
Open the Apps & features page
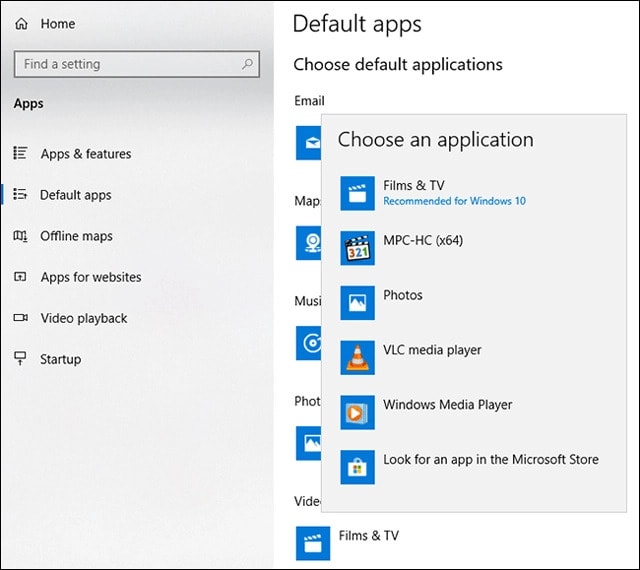pyautogui.click(x=86, y=154)
